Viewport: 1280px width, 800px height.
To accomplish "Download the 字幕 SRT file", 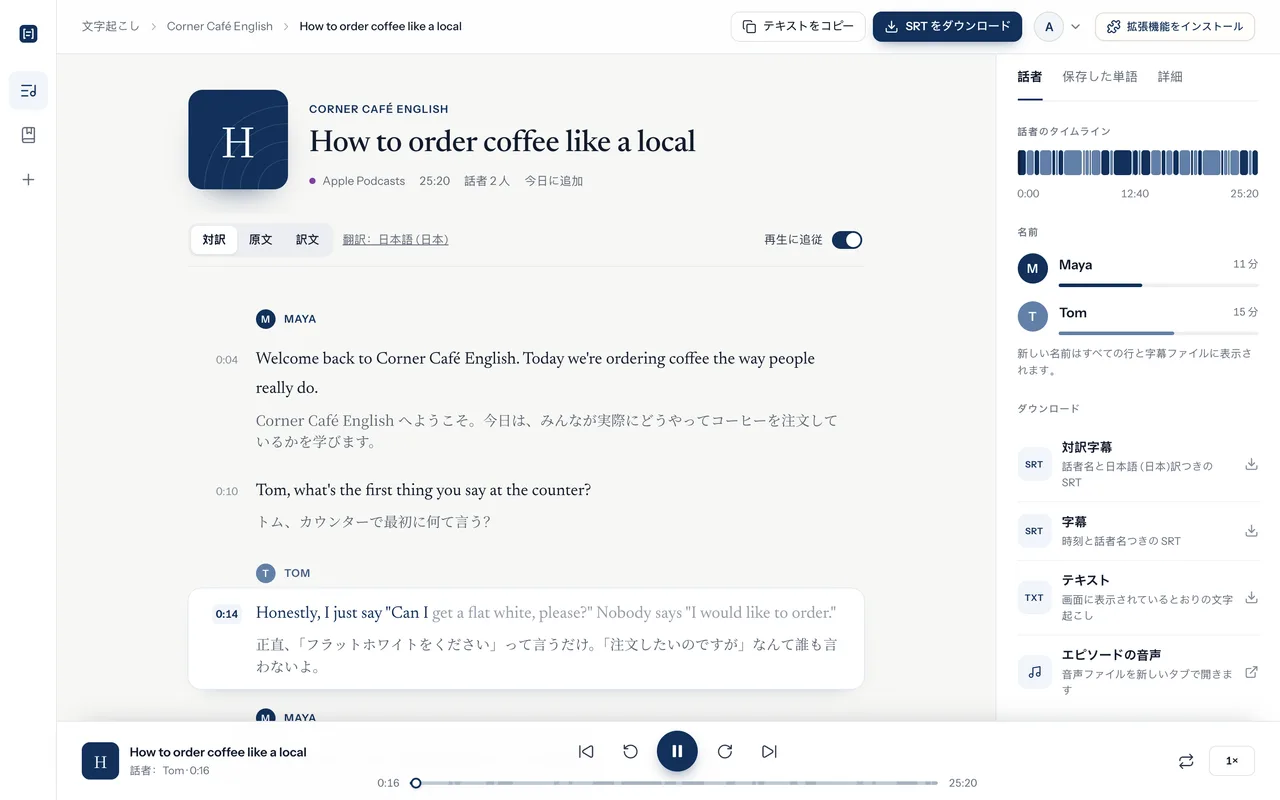I will 1251,531.
